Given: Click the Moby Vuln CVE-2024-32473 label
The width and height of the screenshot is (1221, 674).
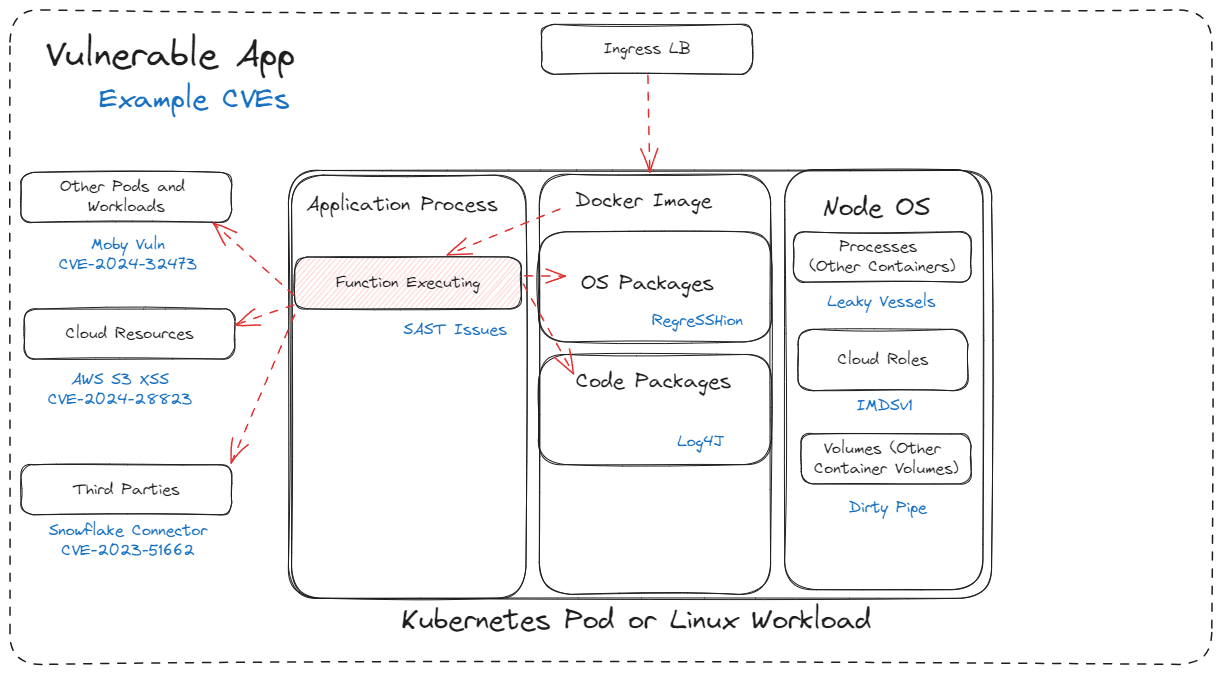Looking at the screenshot, I should tap(128, 255).
